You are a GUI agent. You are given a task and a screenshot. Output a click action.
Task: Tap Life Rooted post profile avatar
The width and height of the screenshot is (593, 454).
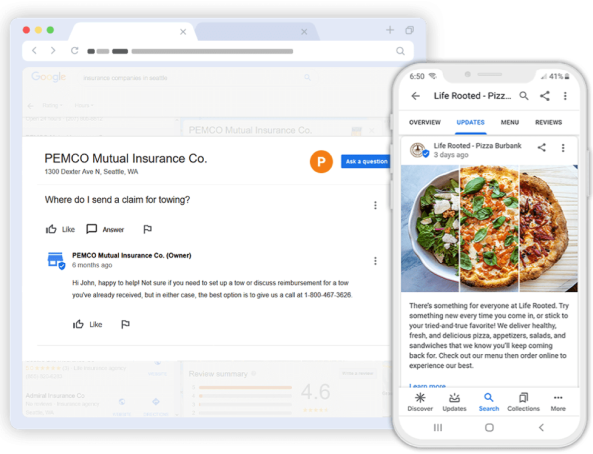[419, 150]
